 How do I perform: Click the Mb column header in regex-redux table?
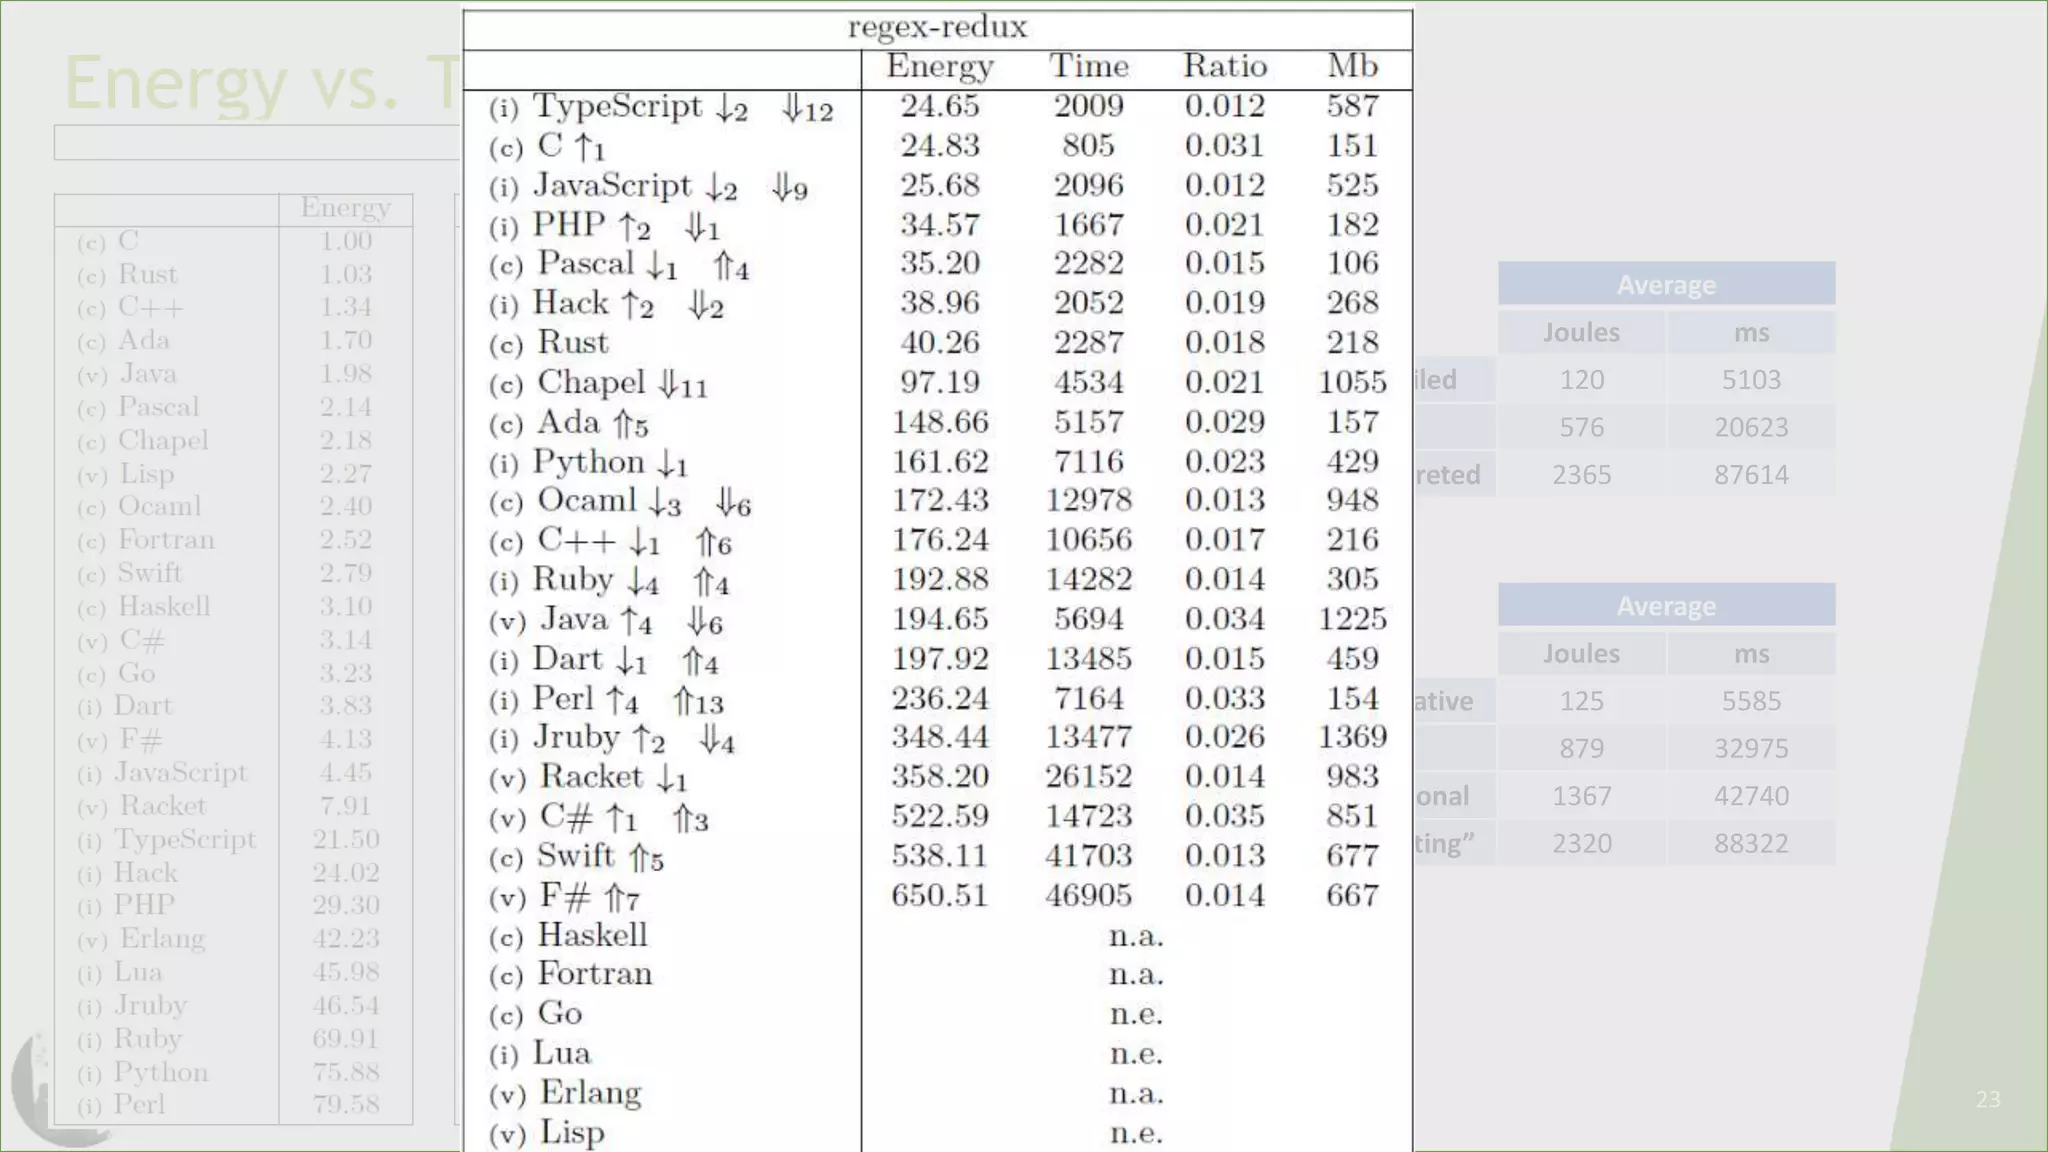tap(1352, 66)
